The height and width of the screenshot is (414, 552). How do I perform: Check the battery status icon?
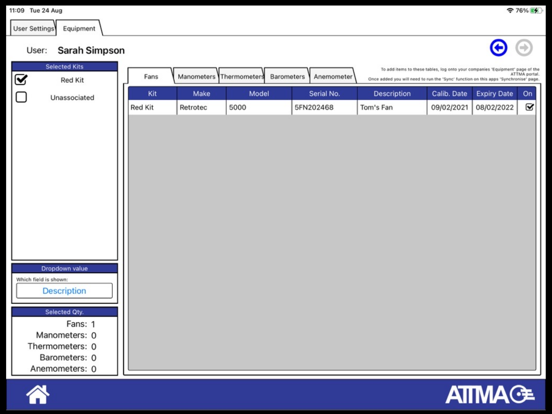pos(537,11)
